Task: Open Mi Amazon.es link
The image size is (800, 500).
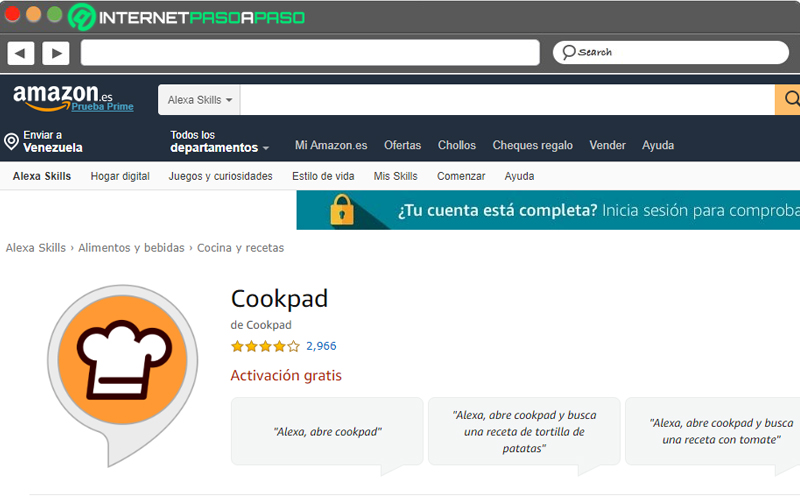Action: click(x=331, y=145)
